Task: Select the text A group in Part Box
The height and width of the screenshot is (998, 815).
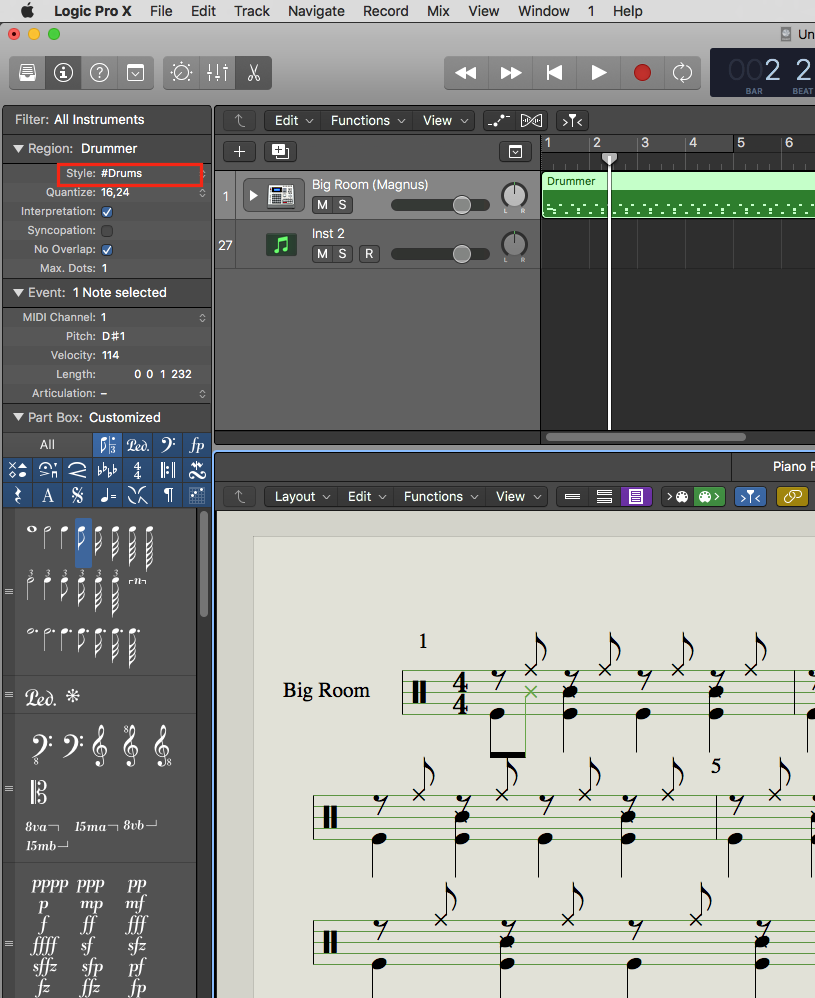Action: (x=48, y=495)
